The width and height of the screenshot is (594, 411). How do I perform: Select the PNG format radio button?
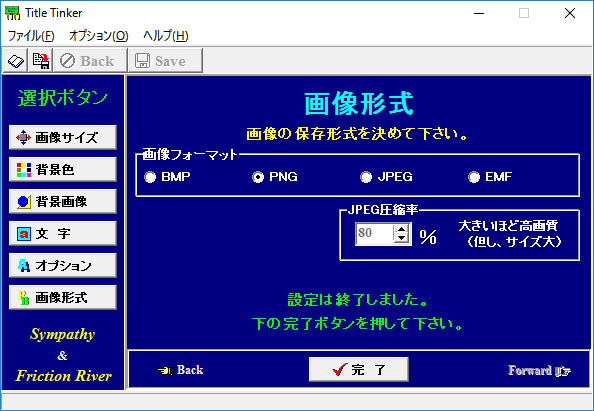(258, 177)
